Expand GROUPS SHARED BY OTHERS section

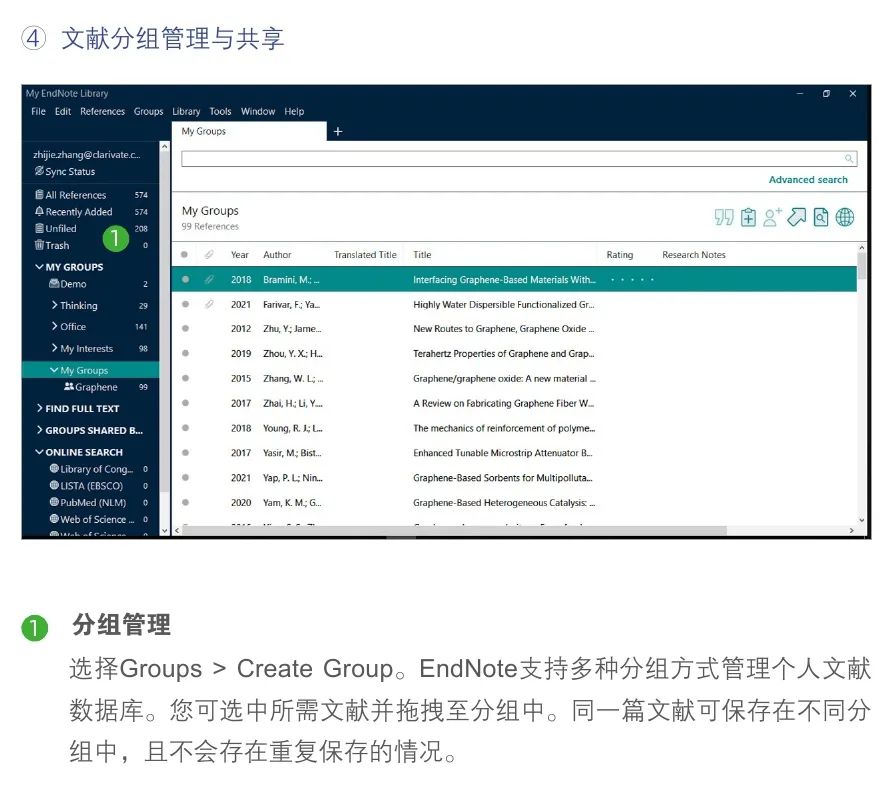tap(39, 430)
